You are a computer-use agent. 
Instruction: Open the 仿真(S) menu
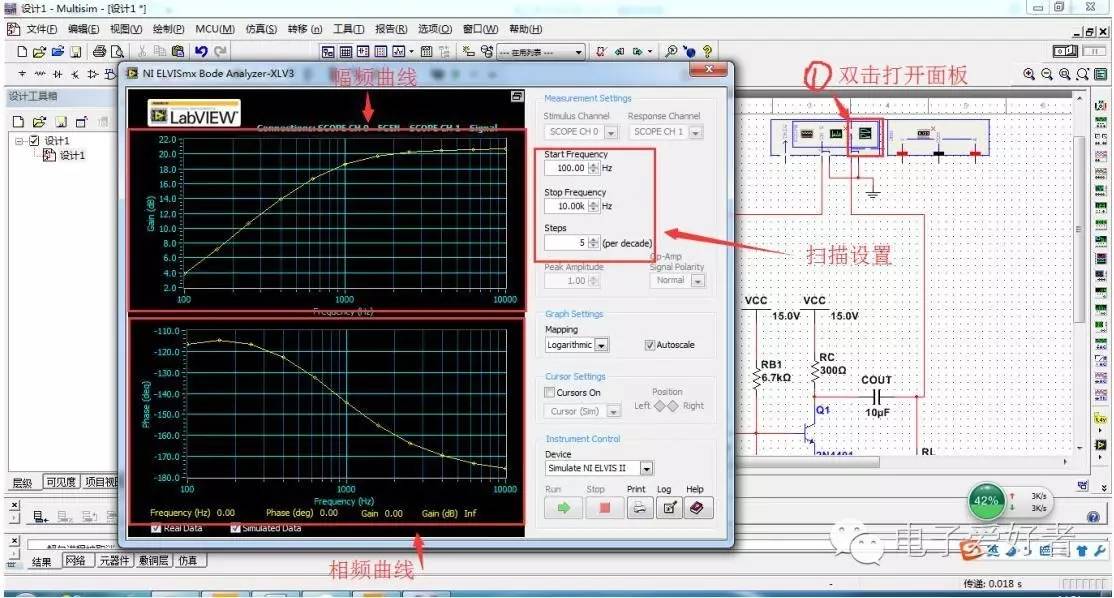pyautogui.click(x=261, y=29)
